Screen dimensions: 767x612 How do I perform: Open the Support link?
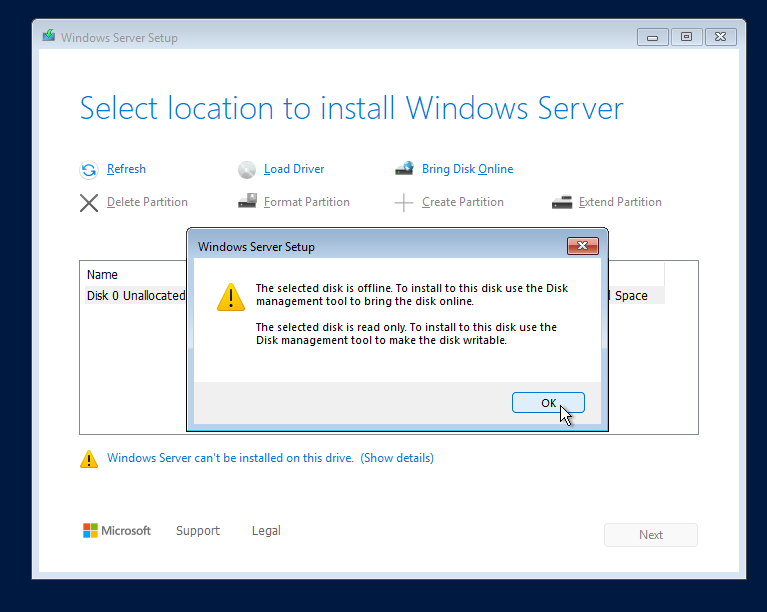pos(198,531)
